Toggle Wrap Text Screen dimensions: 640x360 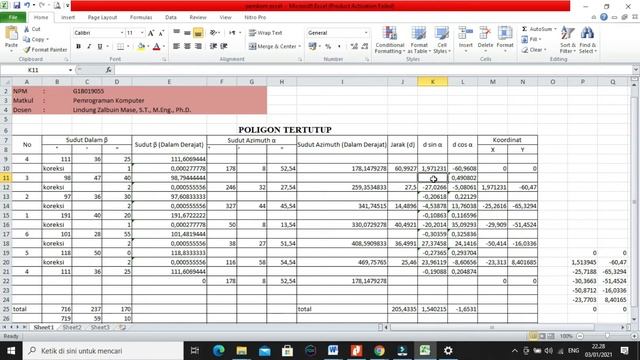click(x=265, y=33)
